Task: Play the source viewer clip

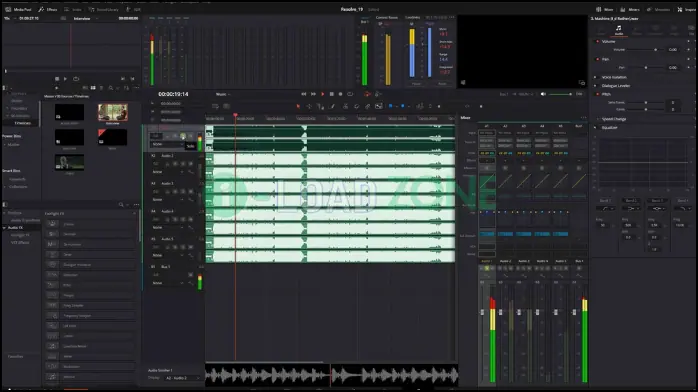Action: (65, 79)
